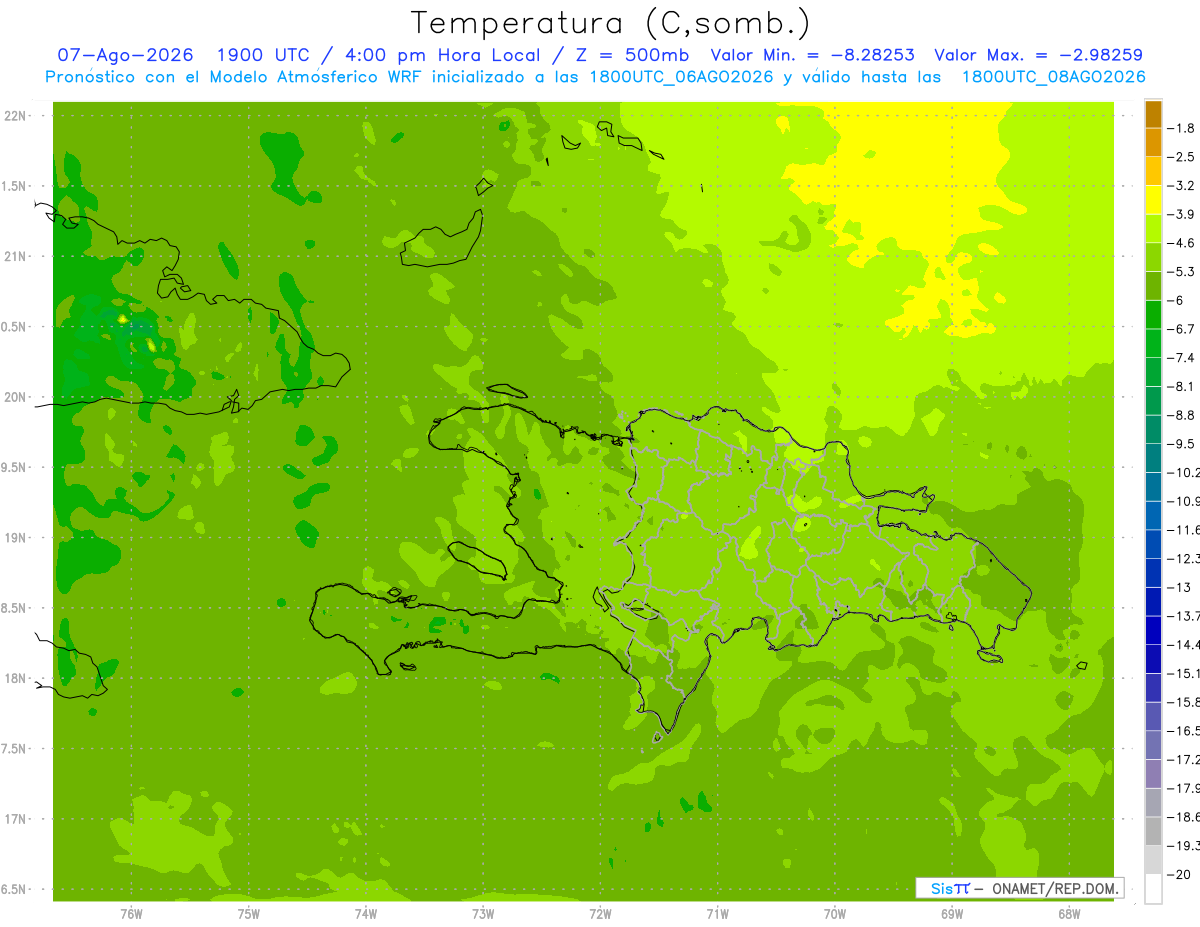Click the dark orange top legend band
1200x927 pixels.
click(x=1153, y=114)
